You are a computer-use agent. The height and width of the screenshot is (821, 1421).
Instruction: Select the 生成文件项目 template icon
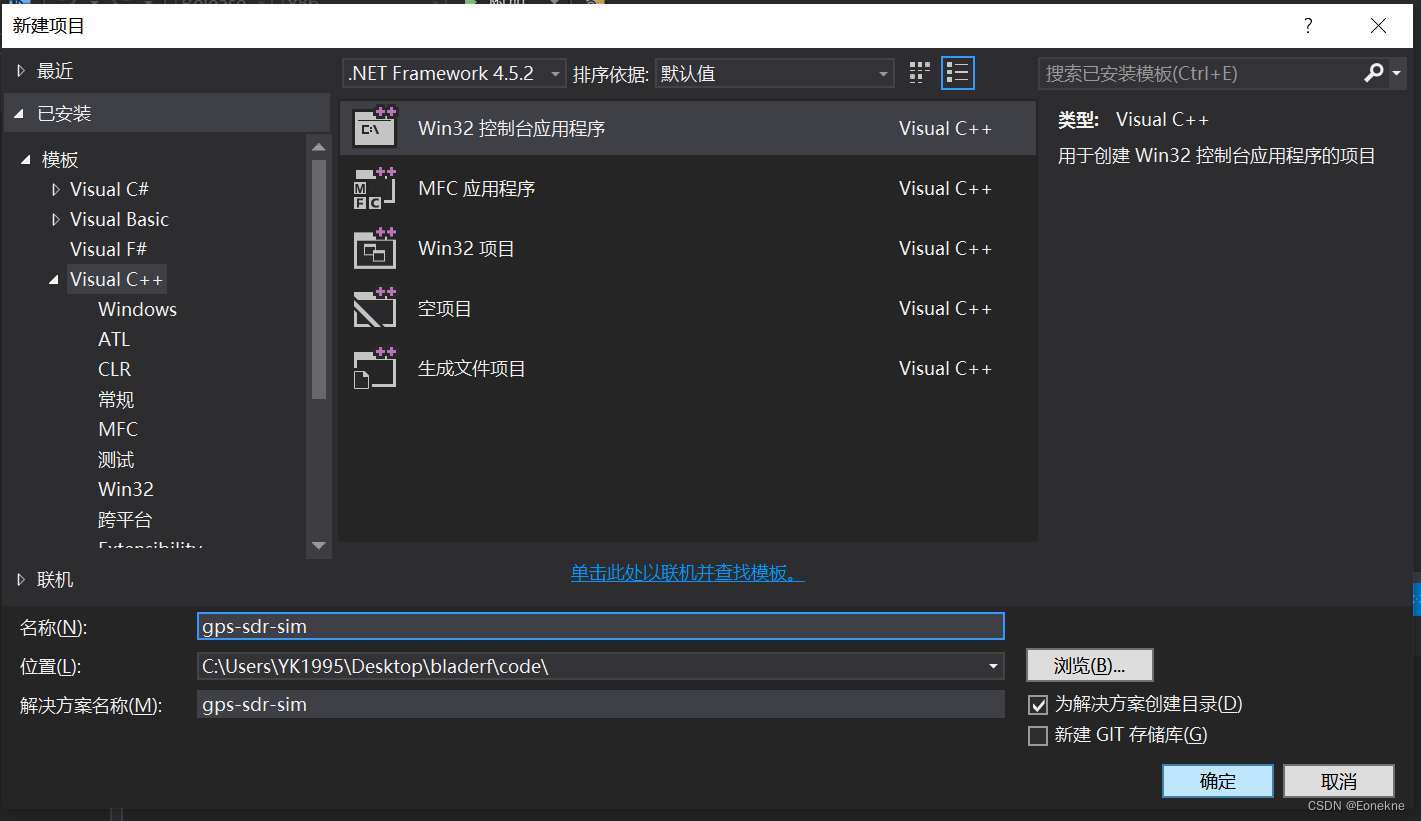(375, 368)
